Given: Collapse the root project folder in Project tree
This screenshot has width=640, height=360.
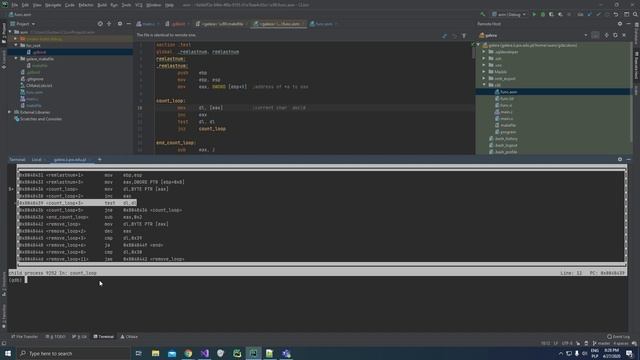Looking at the screenshot, I should [x=11, y=32].
